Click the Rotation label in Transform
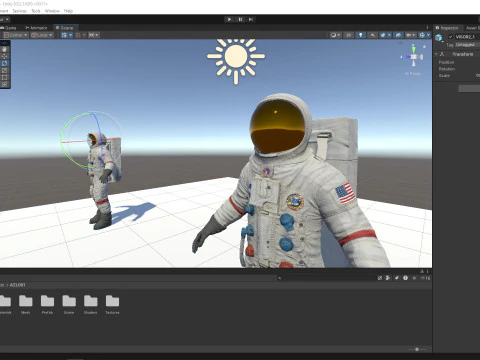480x360 pixels. tap(447, 69)
